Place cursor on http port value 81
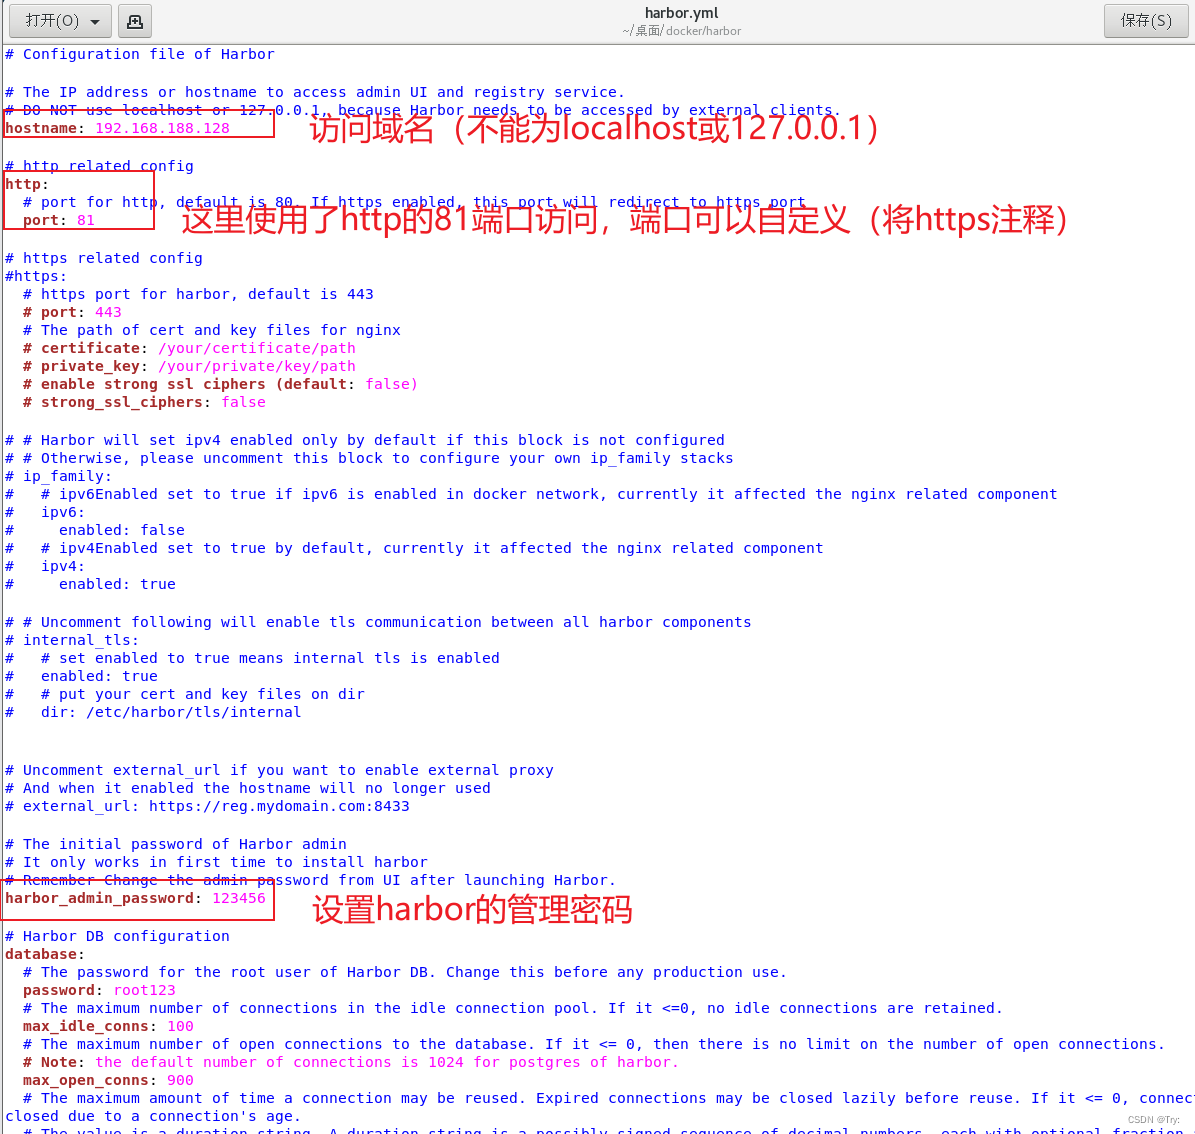 pos(86,220)
